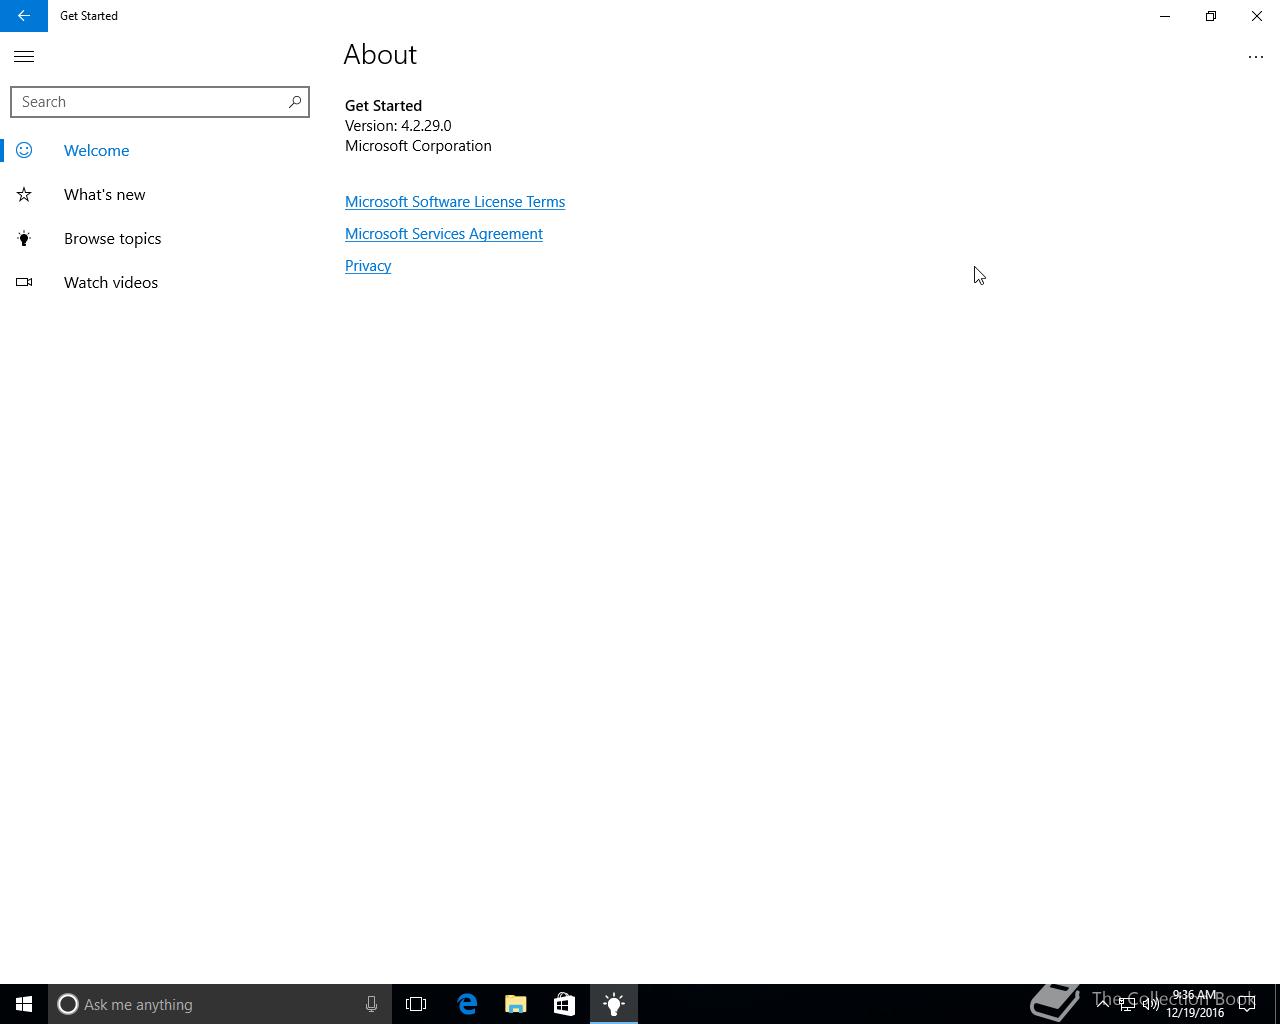
Task: Click the Watch videos camera icon
Action: pyautogui.click(x=24, y=282)
